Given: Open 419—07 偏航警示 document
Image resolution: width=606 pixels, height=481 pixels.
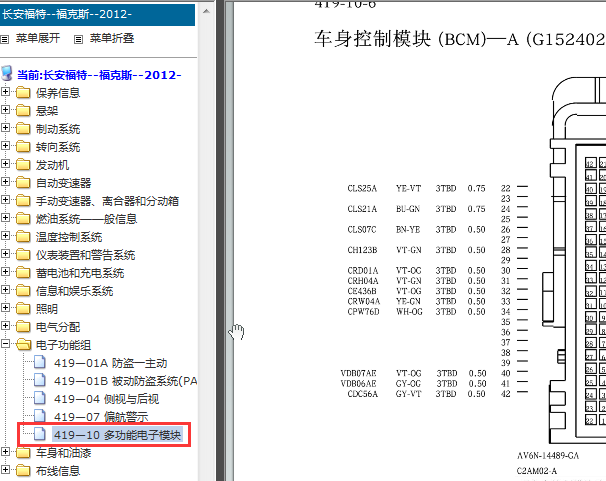Looking at the screenshot, I should (101, 417).
